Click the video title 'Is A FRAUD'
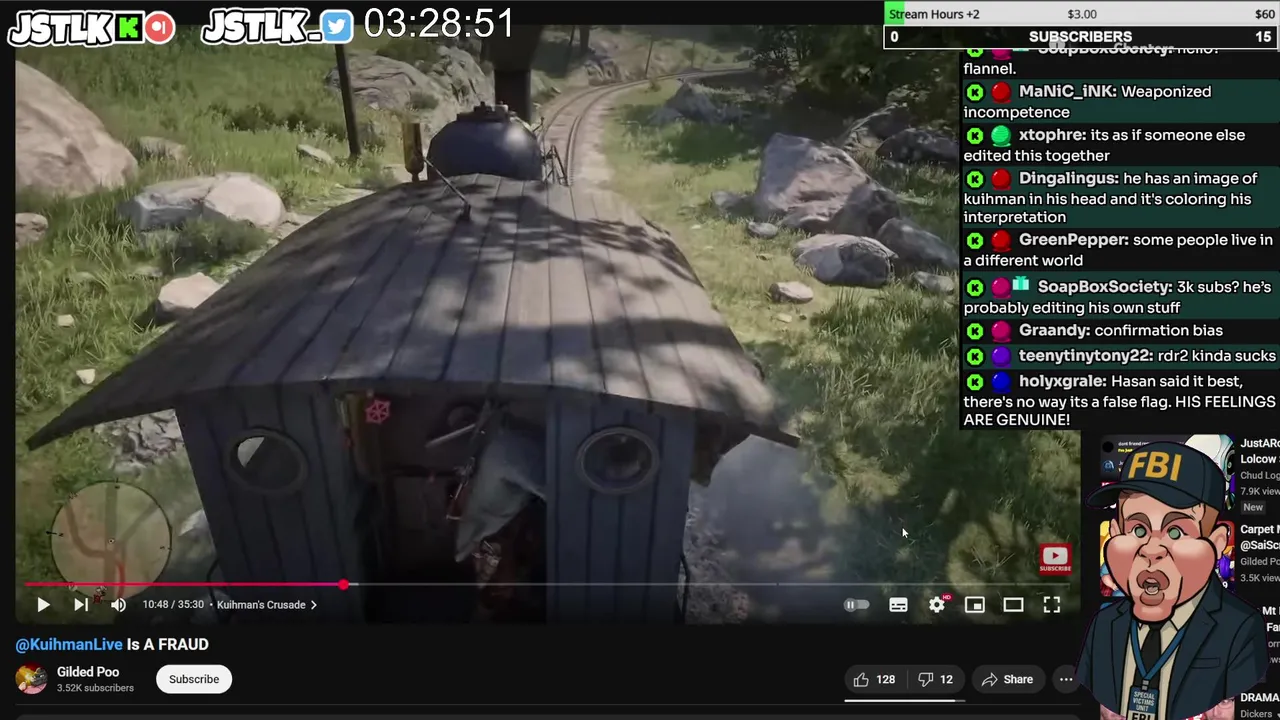The height and width of the screenshot is (720, 1280). click(x=167, y=644)
